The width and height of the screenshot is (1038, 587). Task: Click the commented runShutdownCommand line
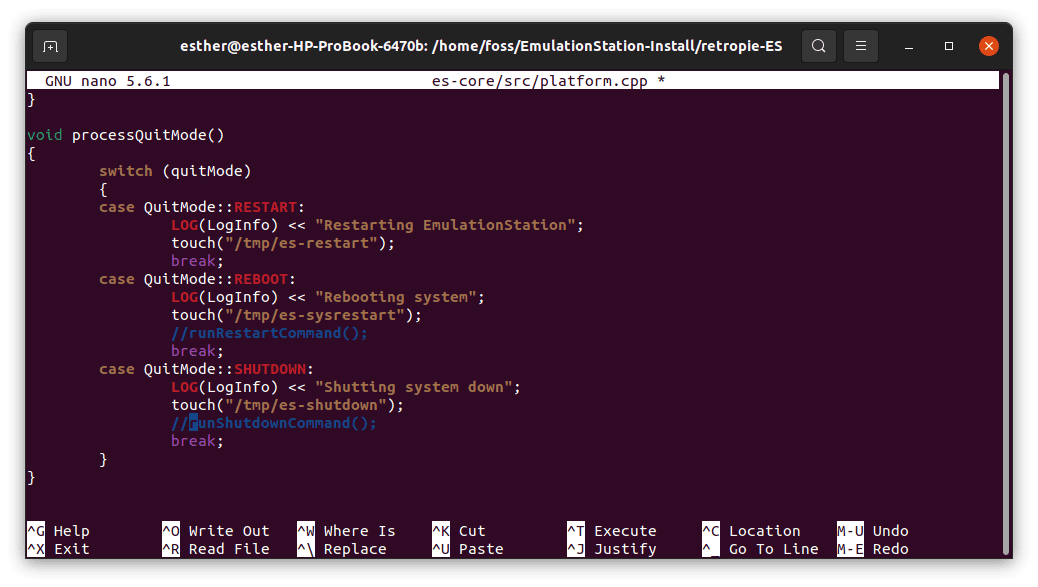click(273, 423)
